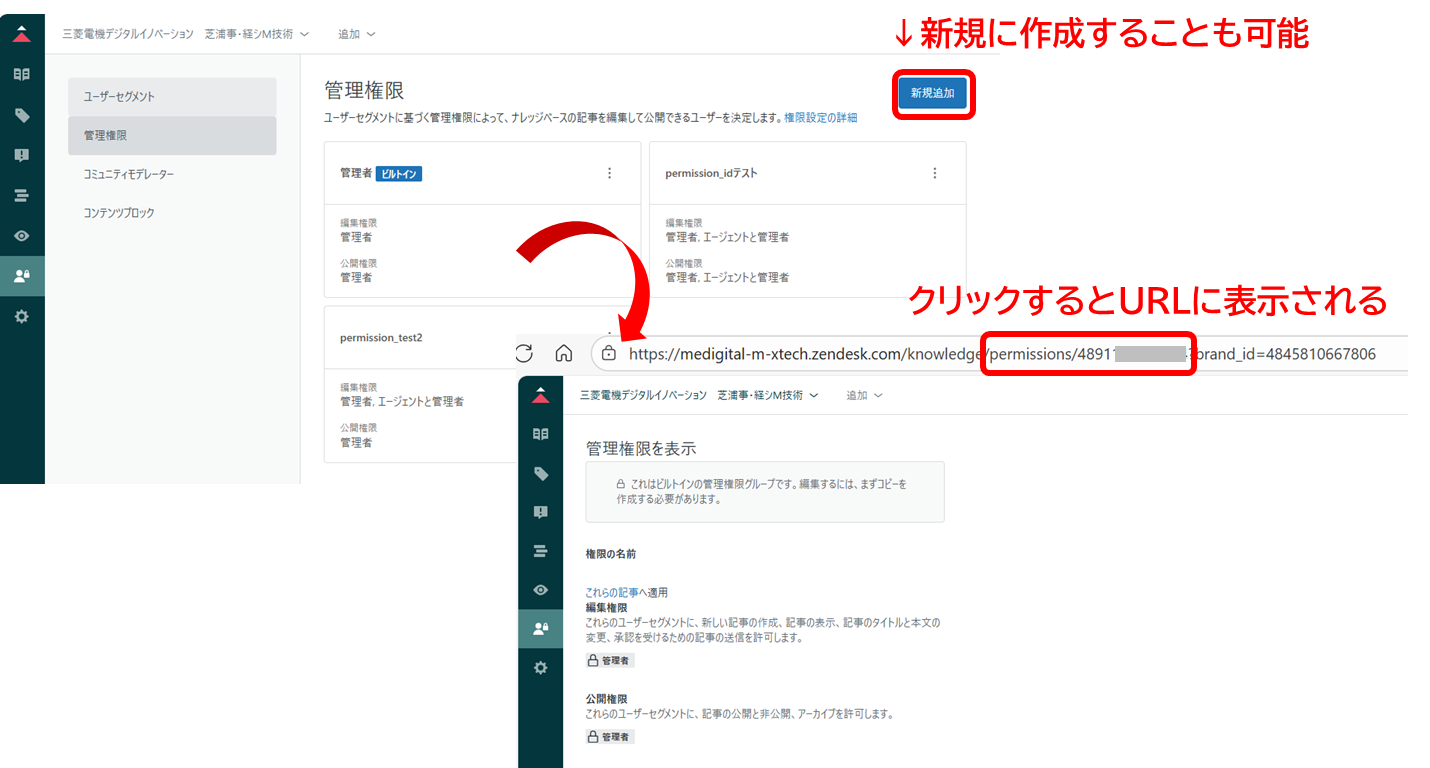
Task: Open settings gear in 管理権限 list page sidebar
Action: click(x=22, y=316)
